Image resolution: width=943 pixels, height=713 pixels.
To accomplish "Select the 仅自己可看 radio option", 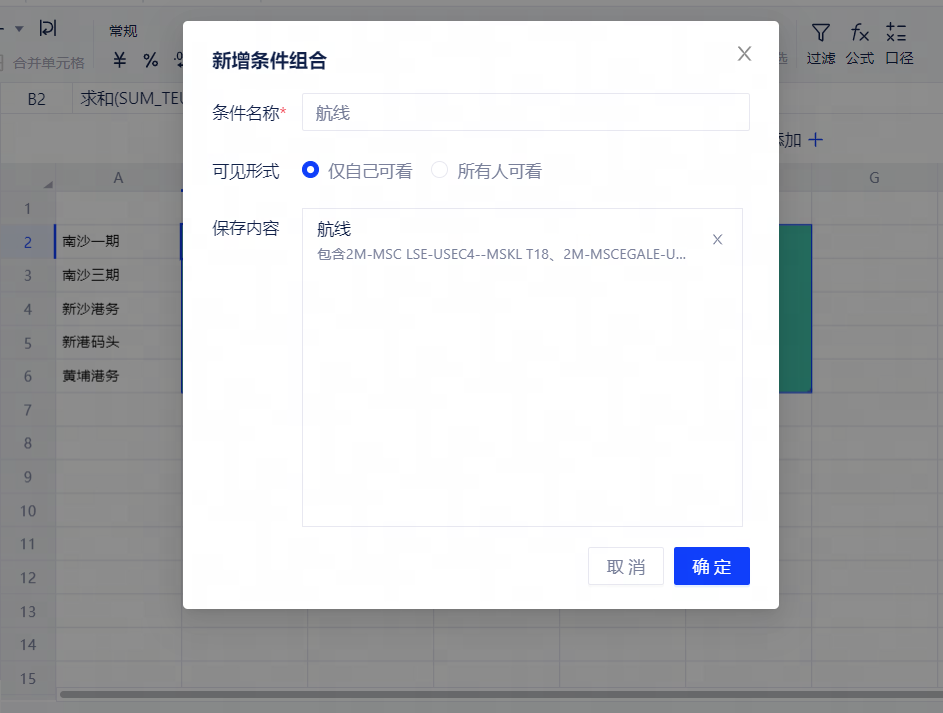I will pyautogui.click(x=311, y=171).
